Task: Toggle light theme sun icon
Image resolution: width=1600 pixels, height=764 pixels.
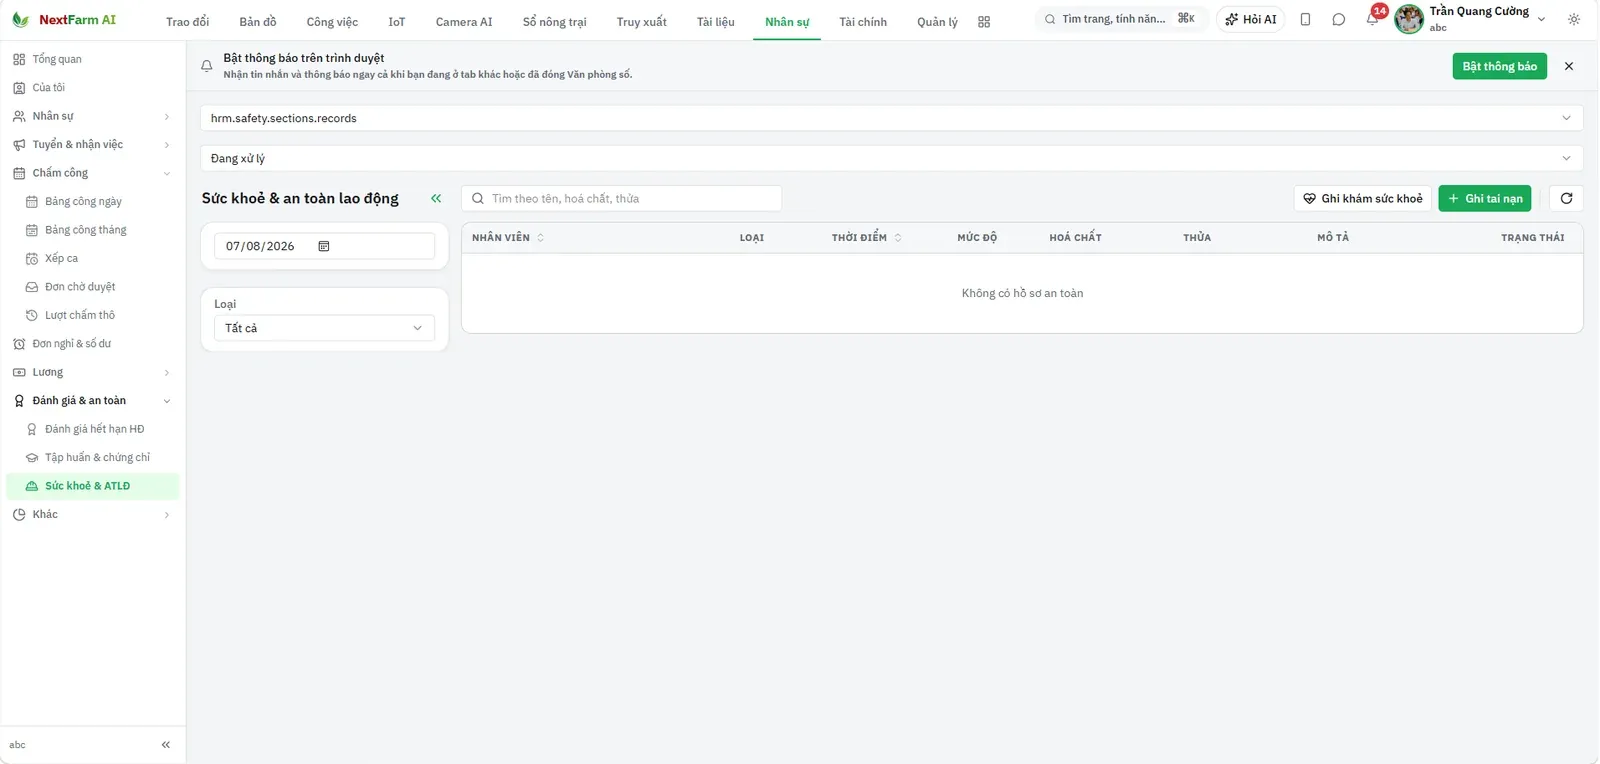Action: (x=1574, y=20)
